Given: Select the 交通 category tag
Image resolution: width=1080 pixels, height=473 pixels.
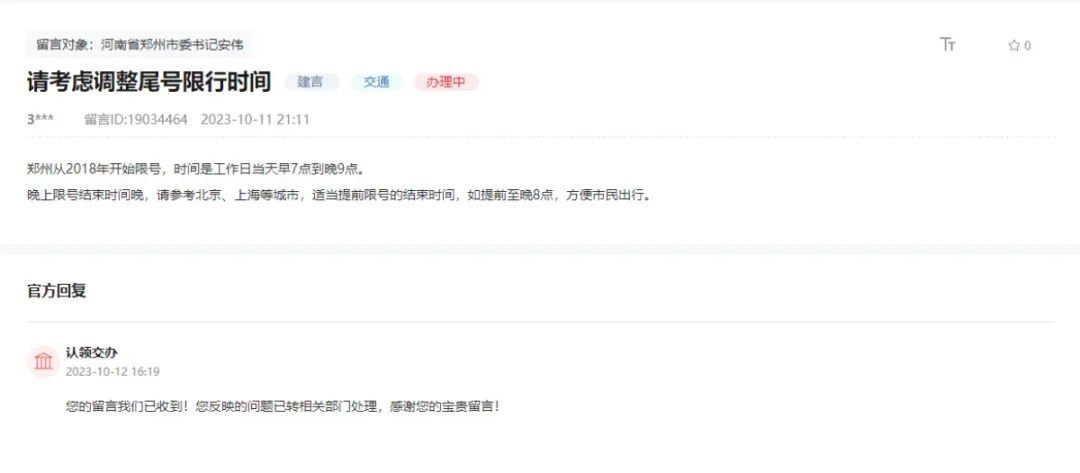Looking at the screenshot, I should (377, 82).
